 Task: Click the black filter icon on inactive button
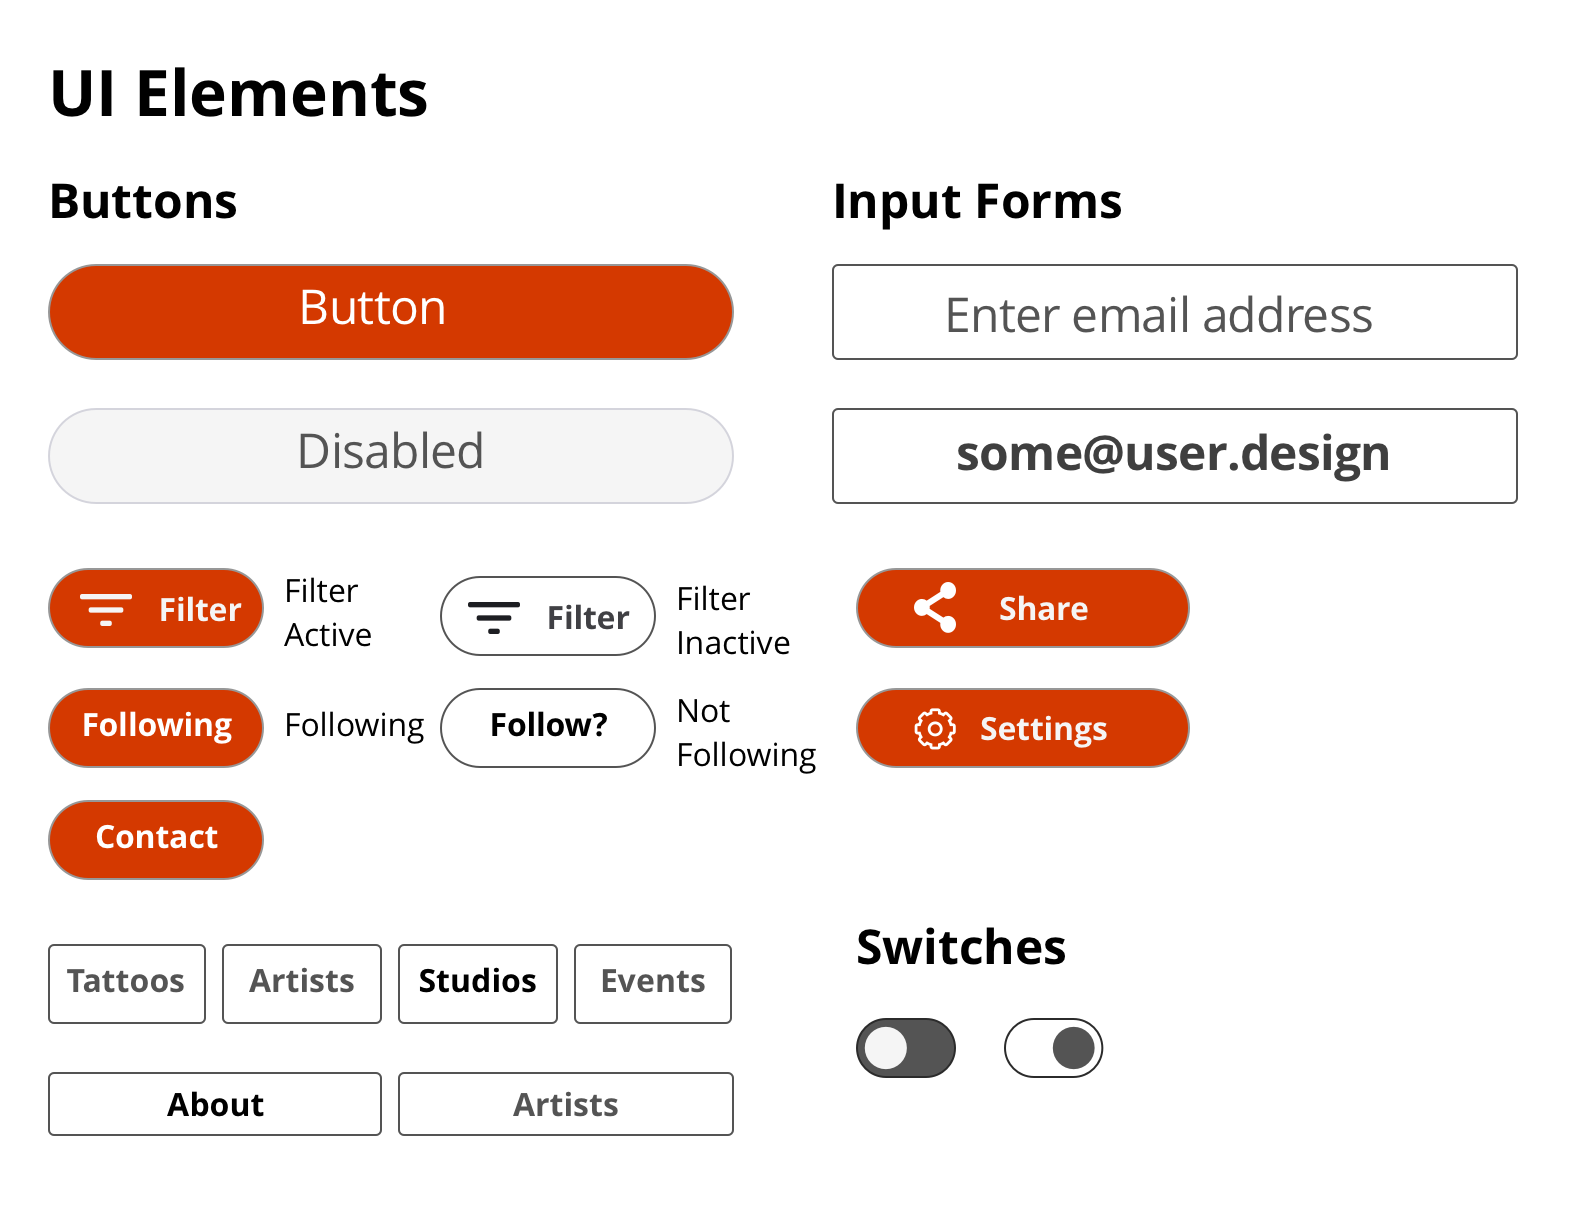[x=494, y=618]
